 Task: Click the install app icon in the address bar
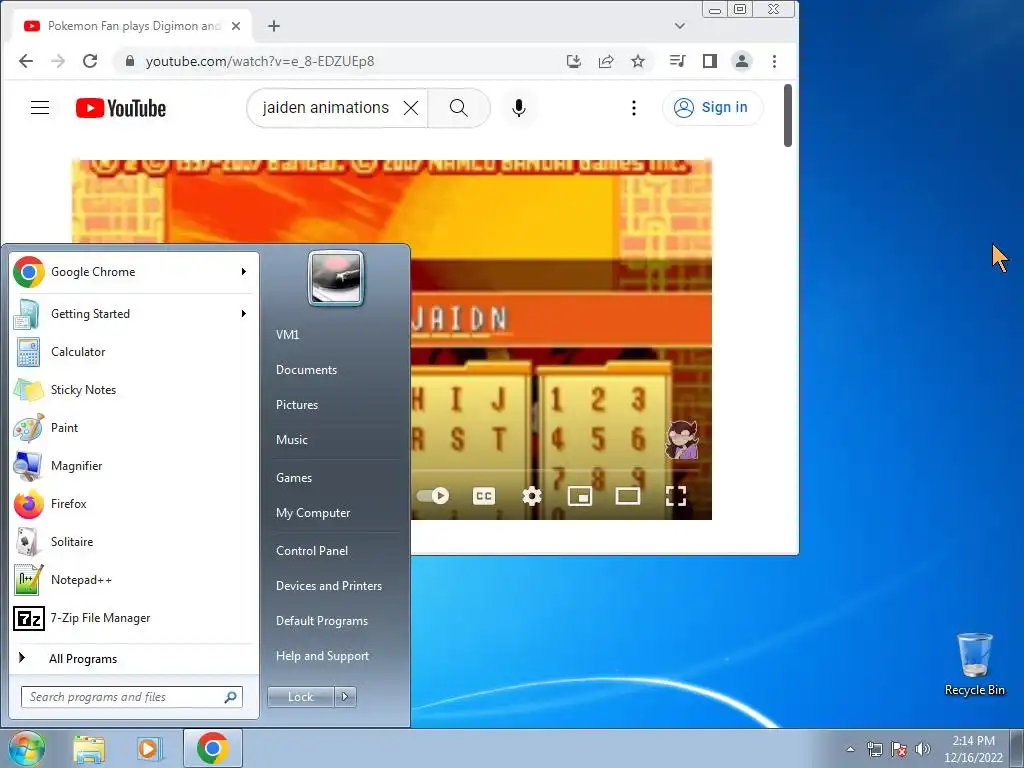pyautogui.click(x=574, y=61)
